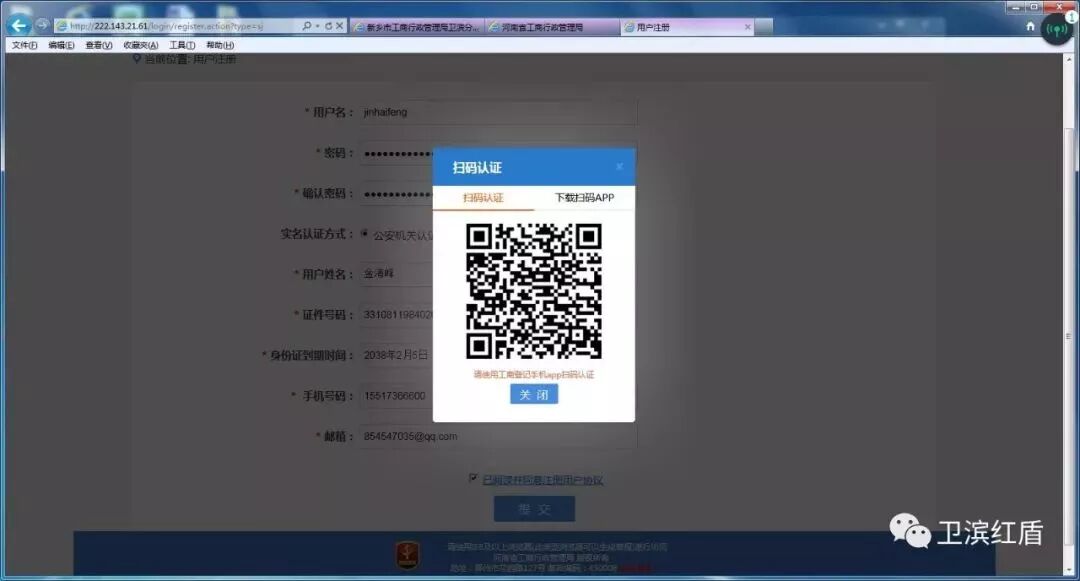Viewport: 1080px width, 581px height.
Task: Open the home icon in browser toolbar
Action: (x=1030, y=26)
